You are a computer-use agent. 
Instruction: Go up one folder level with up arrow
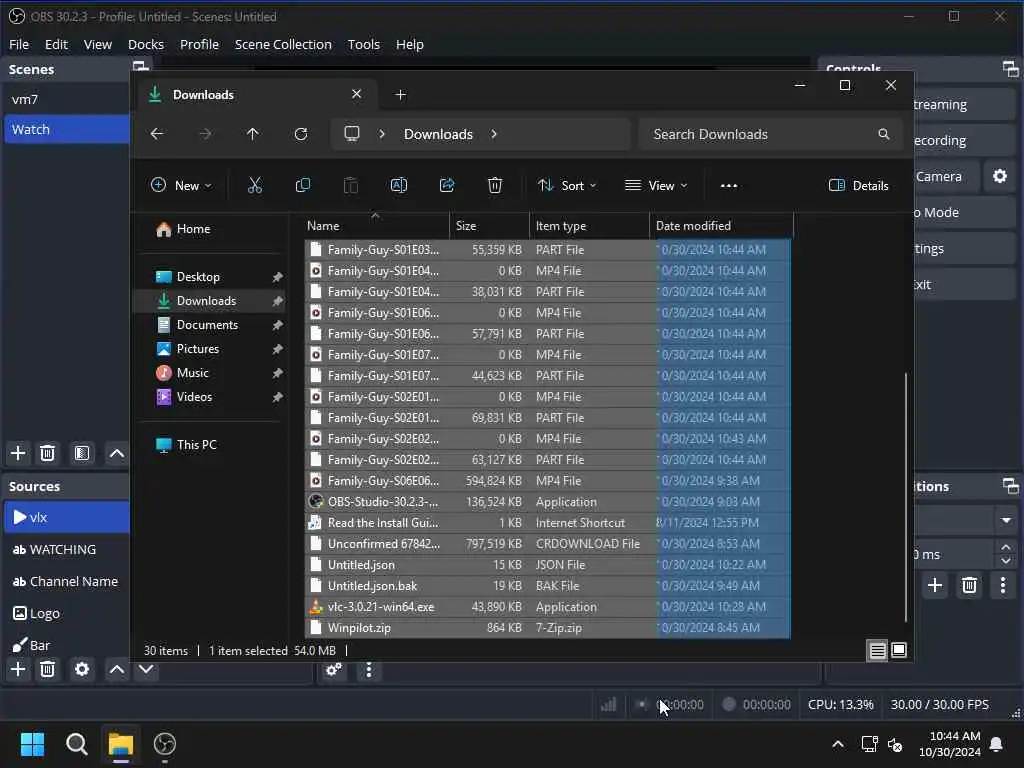[x=253, y=134]
